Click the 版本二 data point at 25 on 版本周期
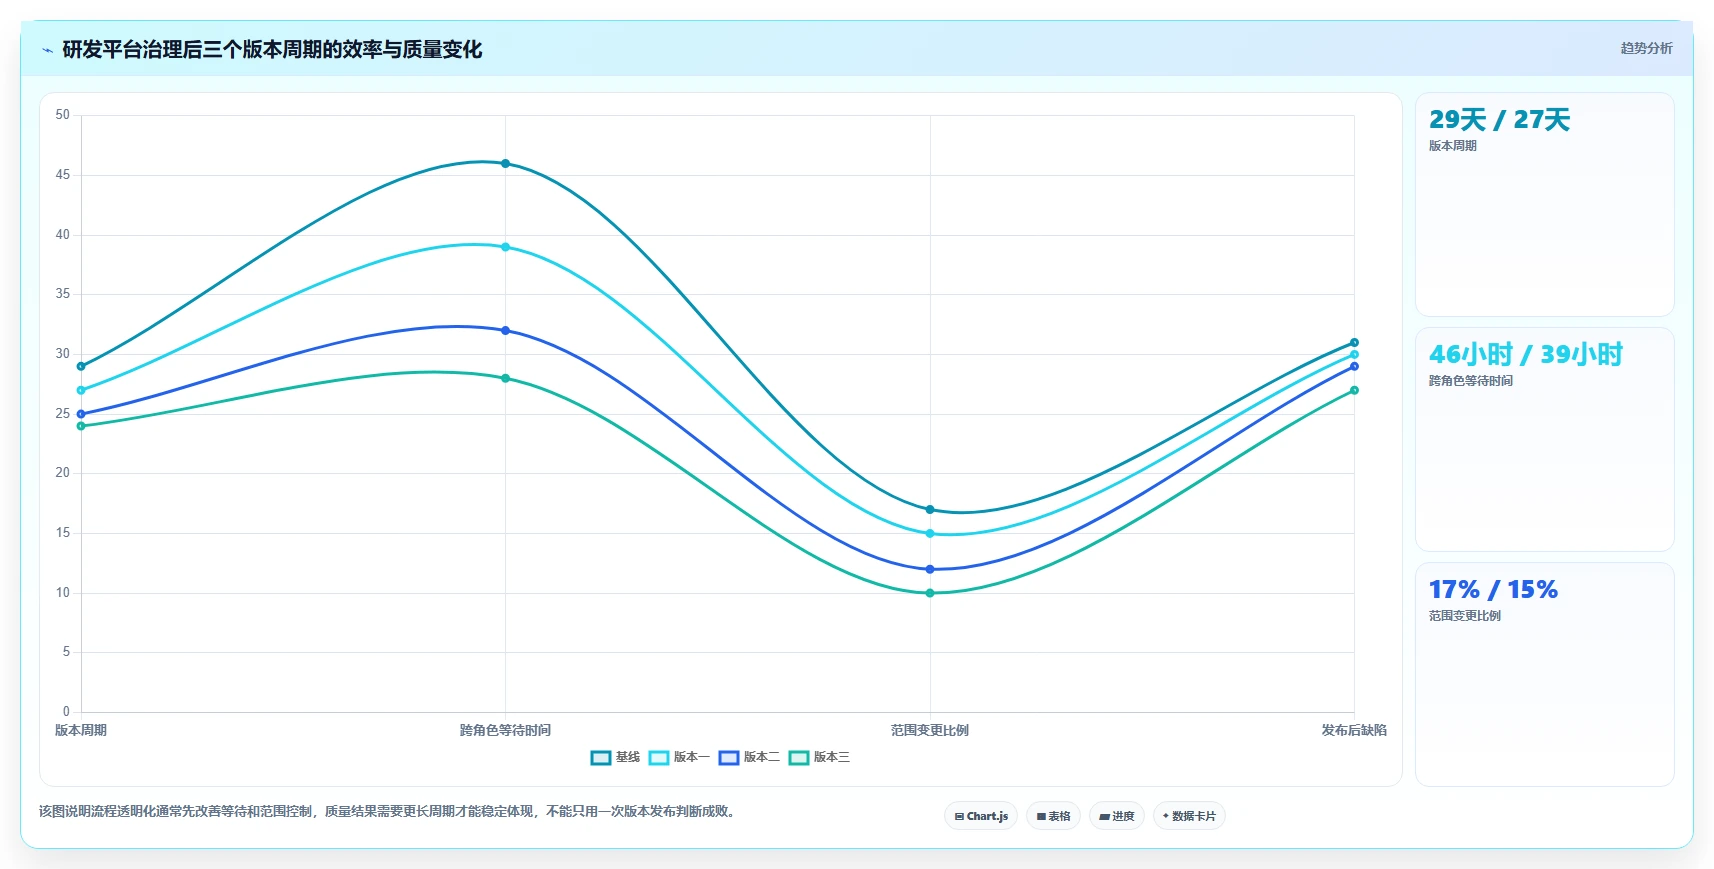 (81, 414)
